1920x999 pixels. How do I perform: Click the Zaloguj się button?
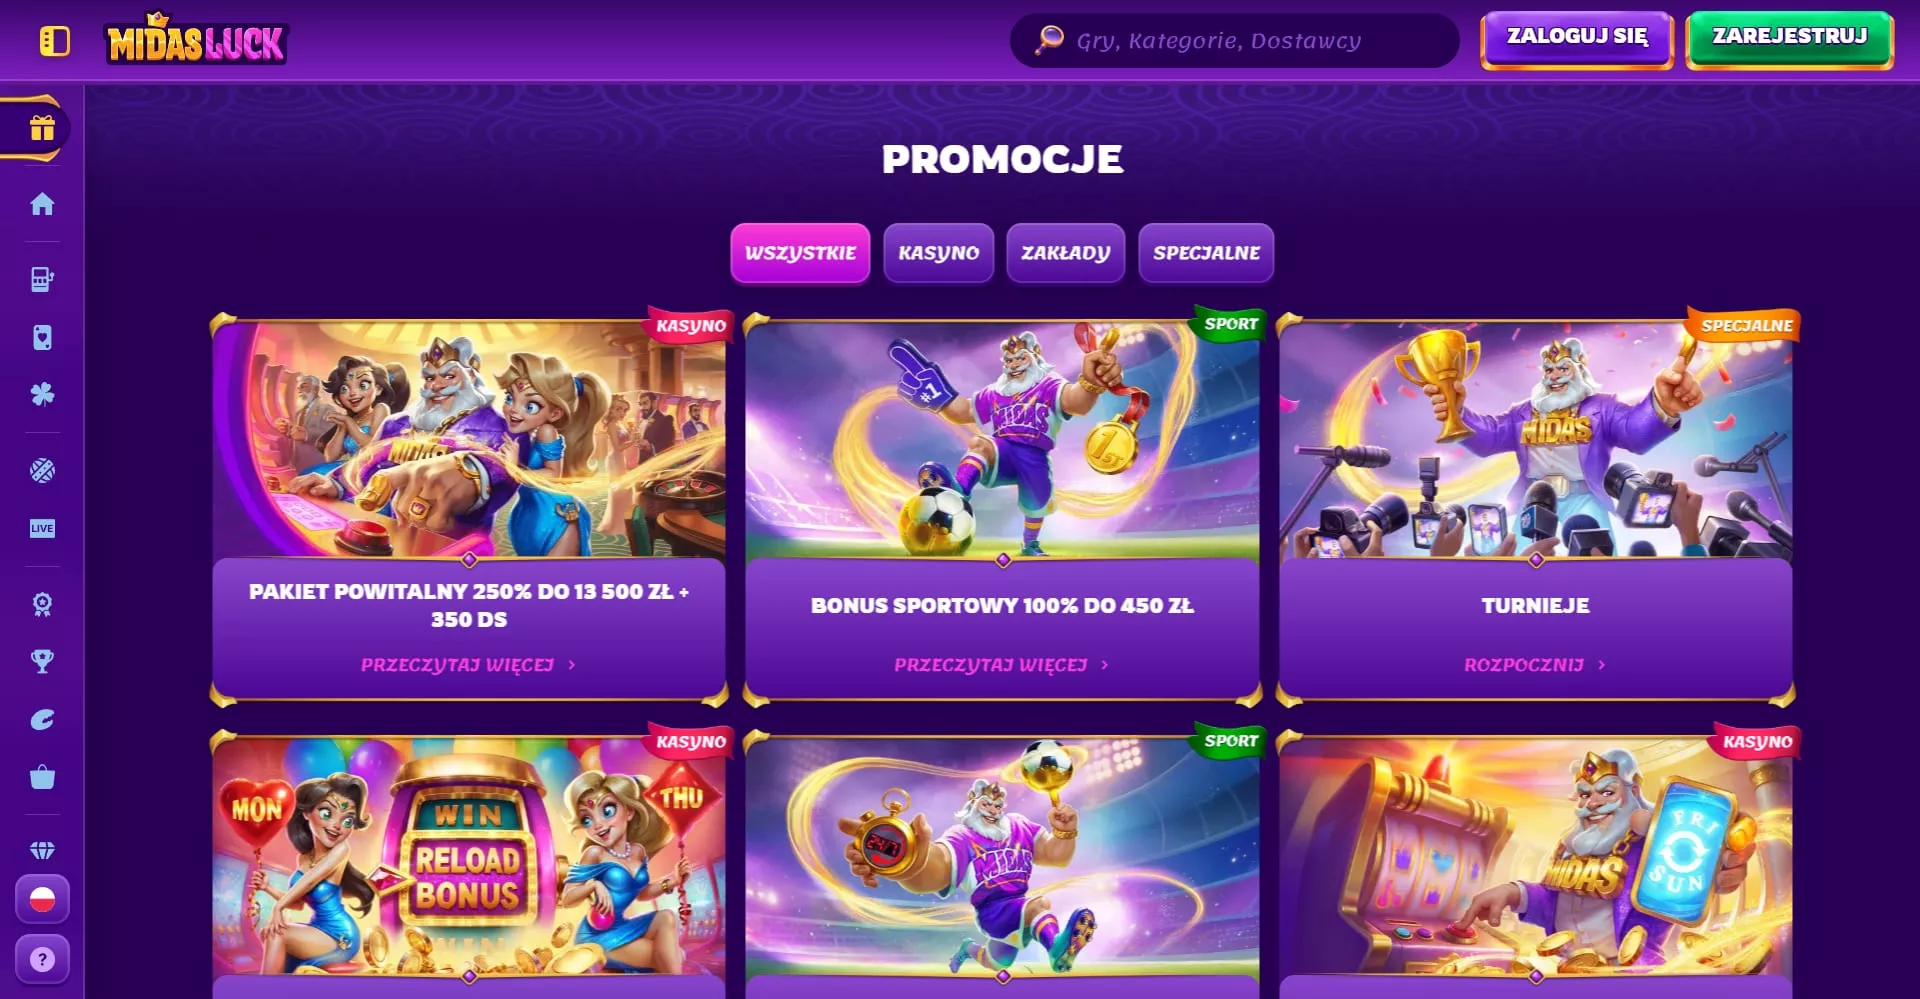pos(1577,40)
